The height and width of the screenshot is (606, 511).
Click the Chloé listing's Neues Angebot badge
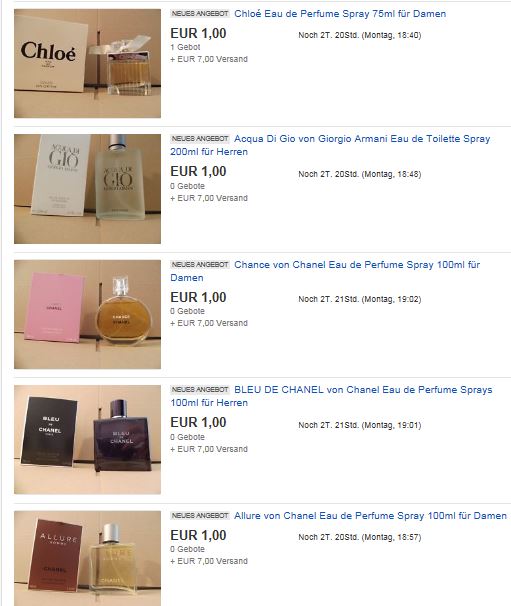(200, 14)
